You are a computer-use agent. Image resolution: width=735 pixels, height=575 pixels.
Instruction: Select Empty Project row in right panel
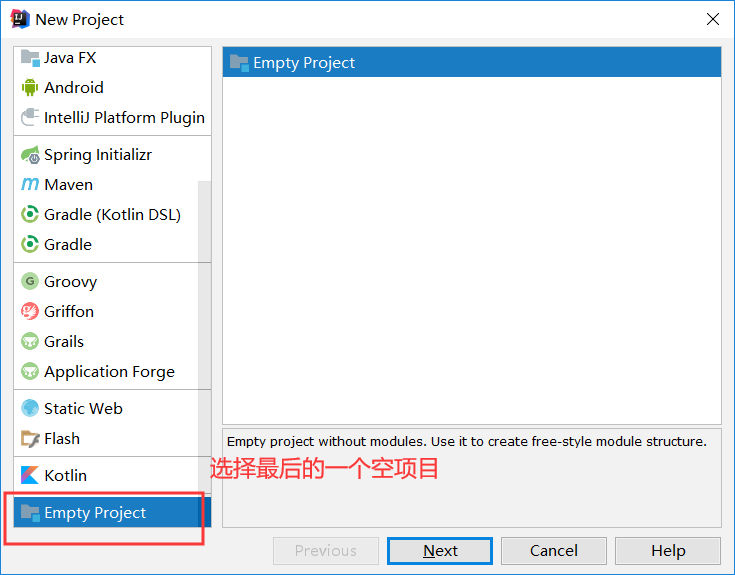click(472, 62)
